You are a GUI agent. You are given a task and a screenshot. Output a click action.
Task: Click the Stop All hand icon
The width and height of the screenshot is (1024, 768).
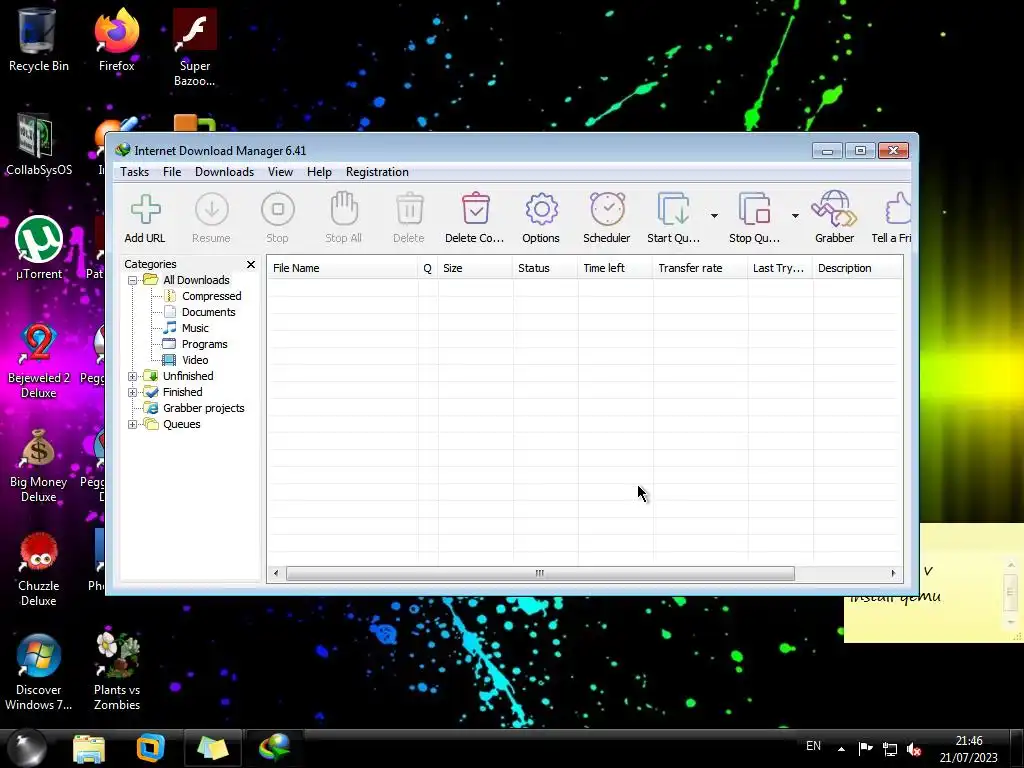pos(344,209)
